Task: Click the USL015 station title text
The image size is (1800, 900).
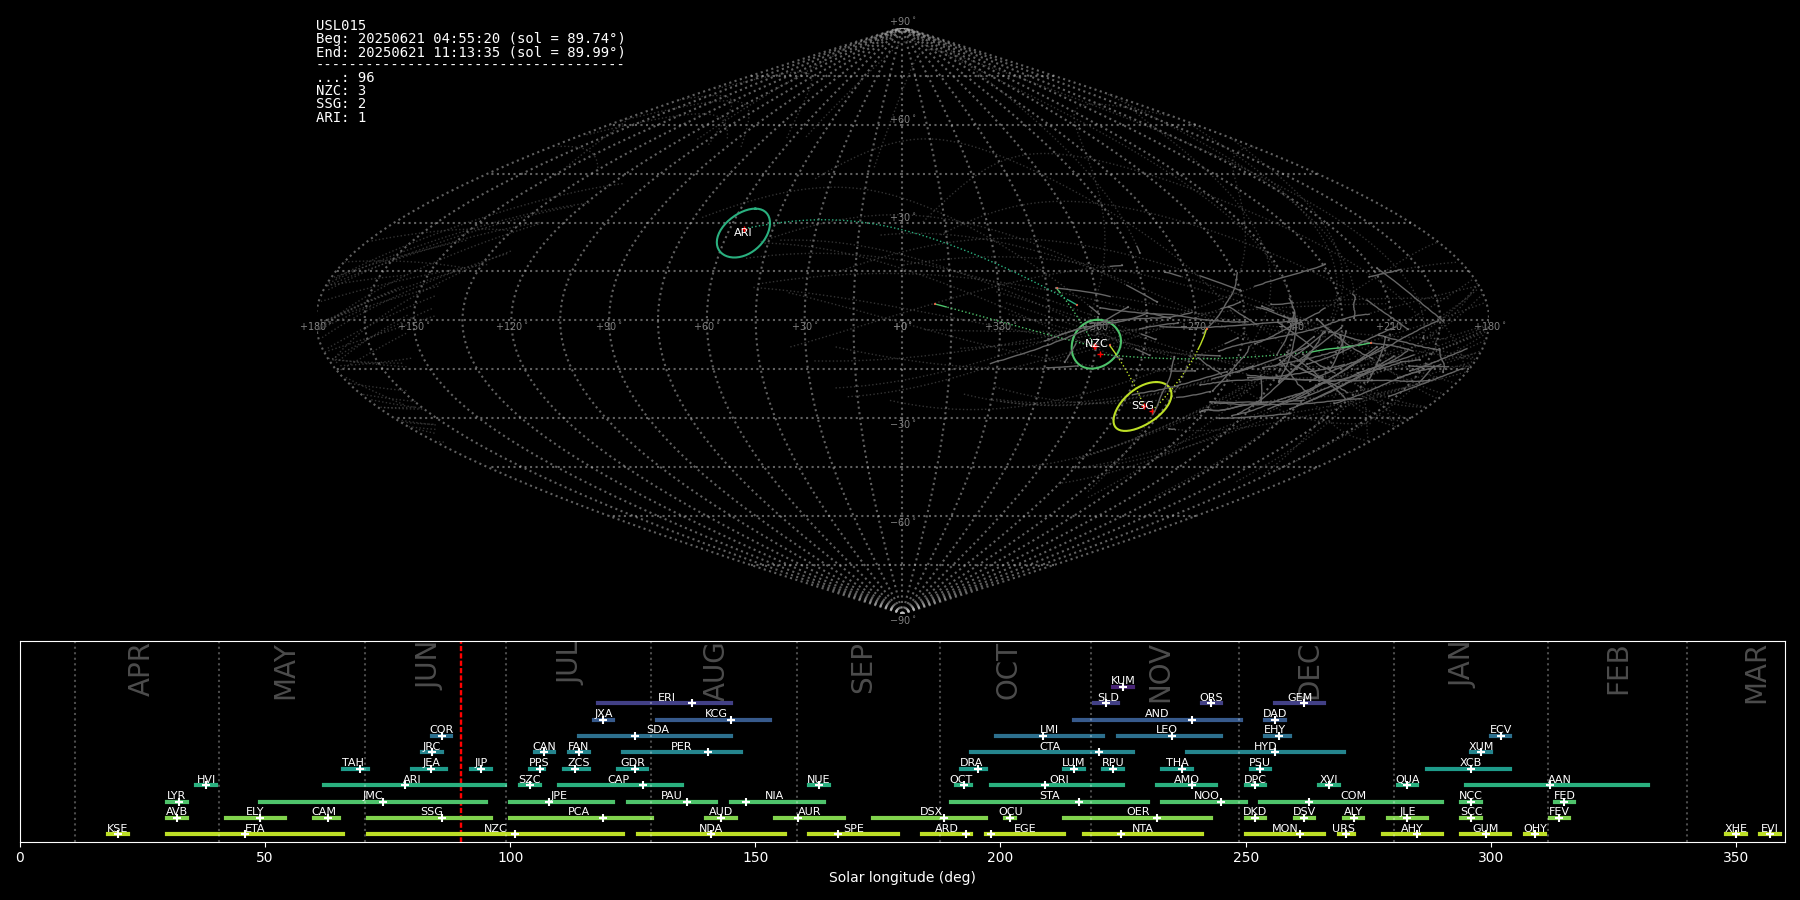Action: pos(341,26)
